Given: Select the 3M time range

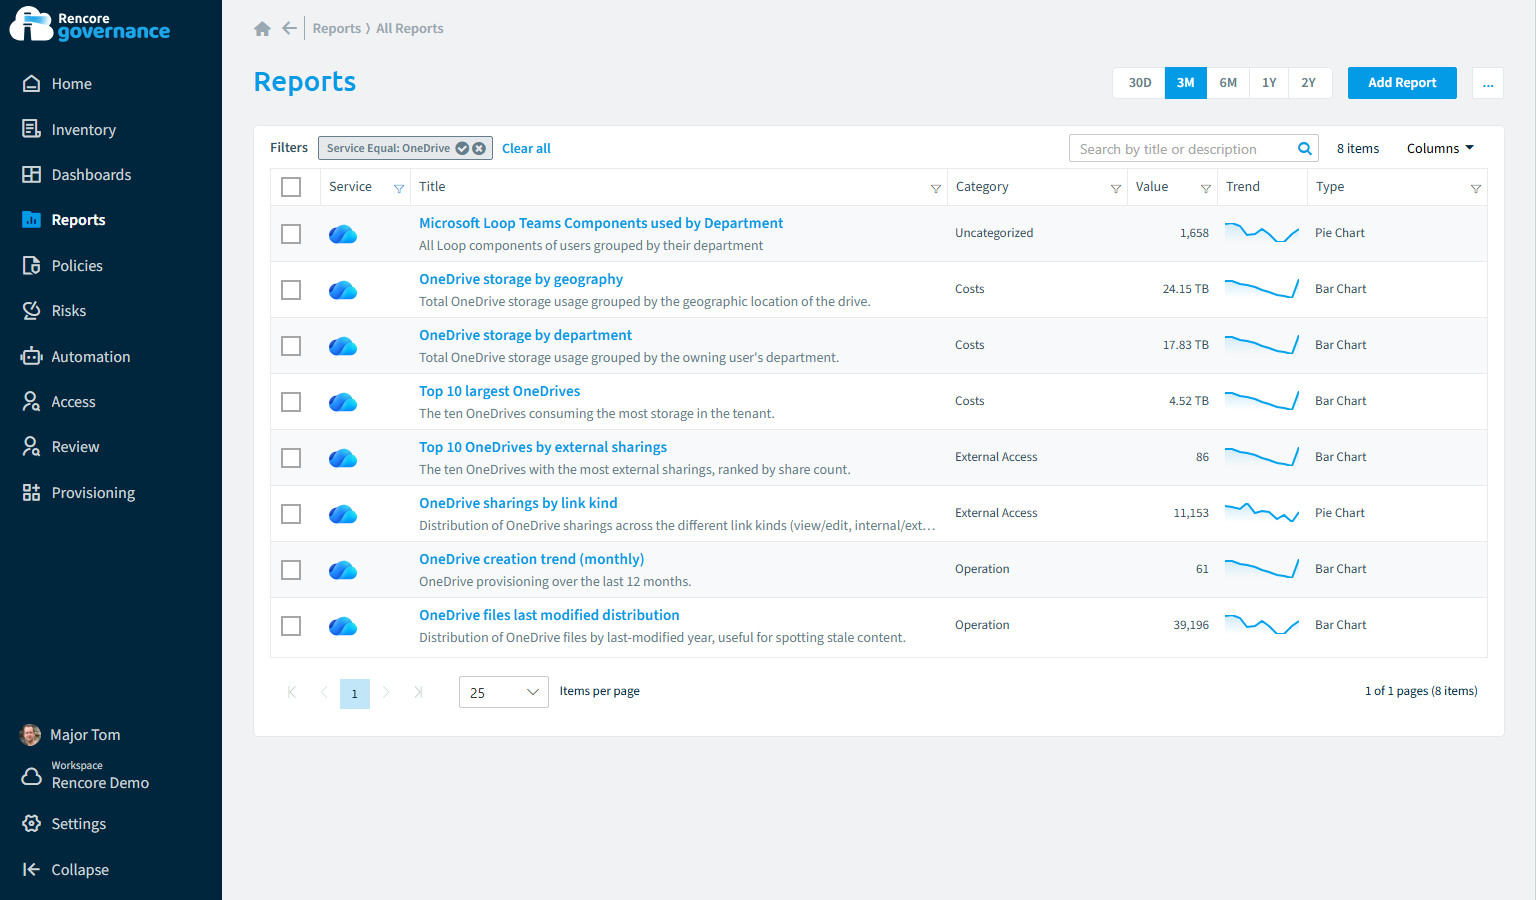Looking at the screenshot, I should (1186, 83).
